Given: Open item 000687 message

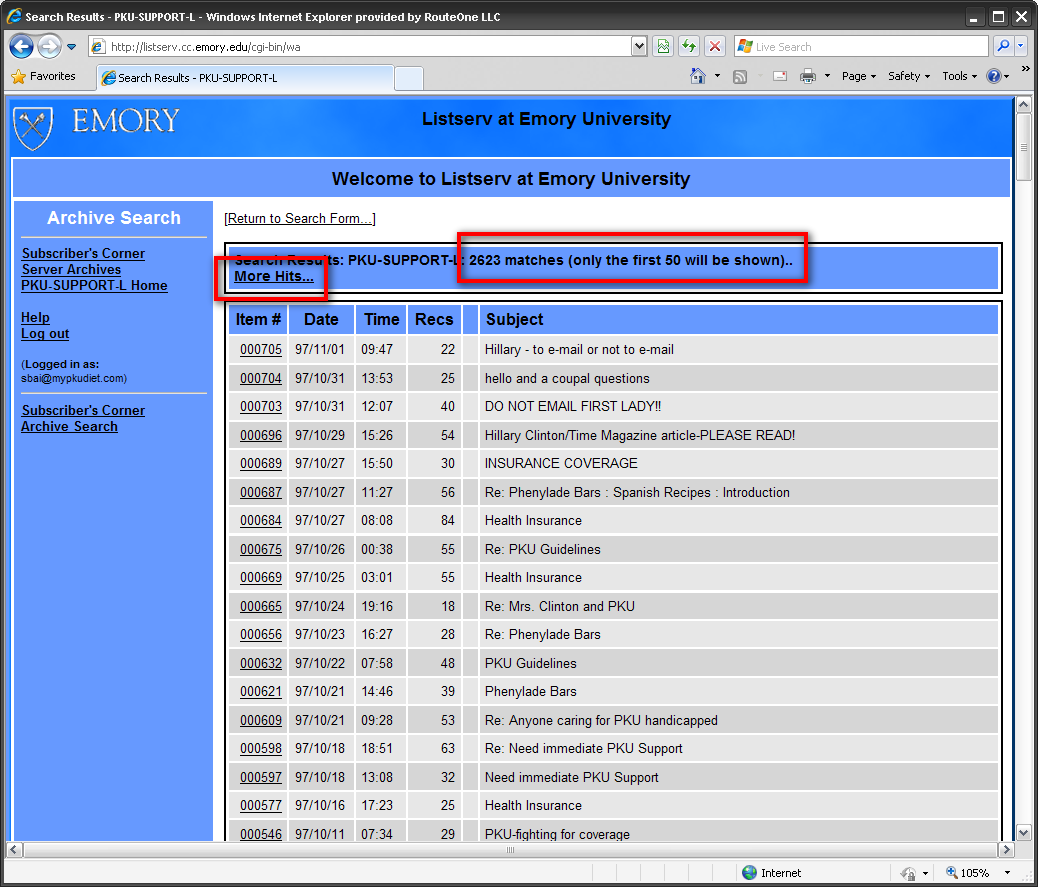Looking at the screenshot, I should click(x=261, y=492).
